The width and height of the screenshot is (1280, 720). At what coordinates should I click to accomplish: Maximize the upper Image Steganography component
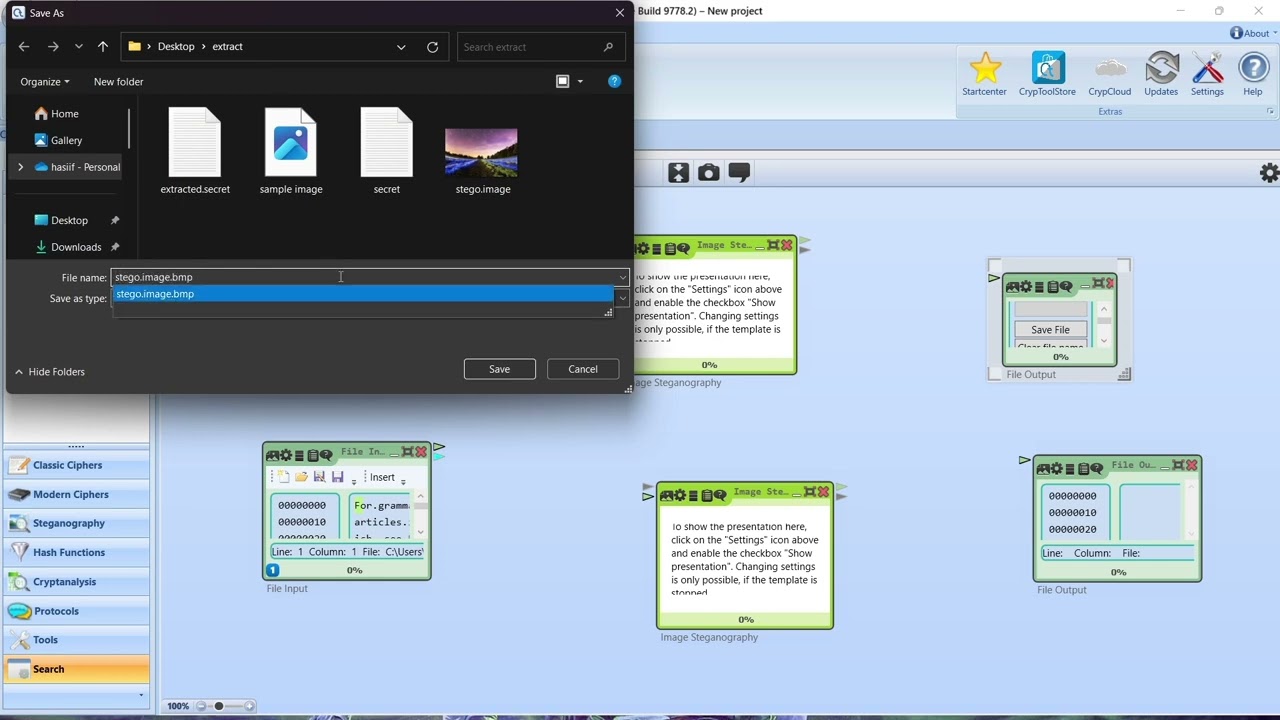pos(773,245)
